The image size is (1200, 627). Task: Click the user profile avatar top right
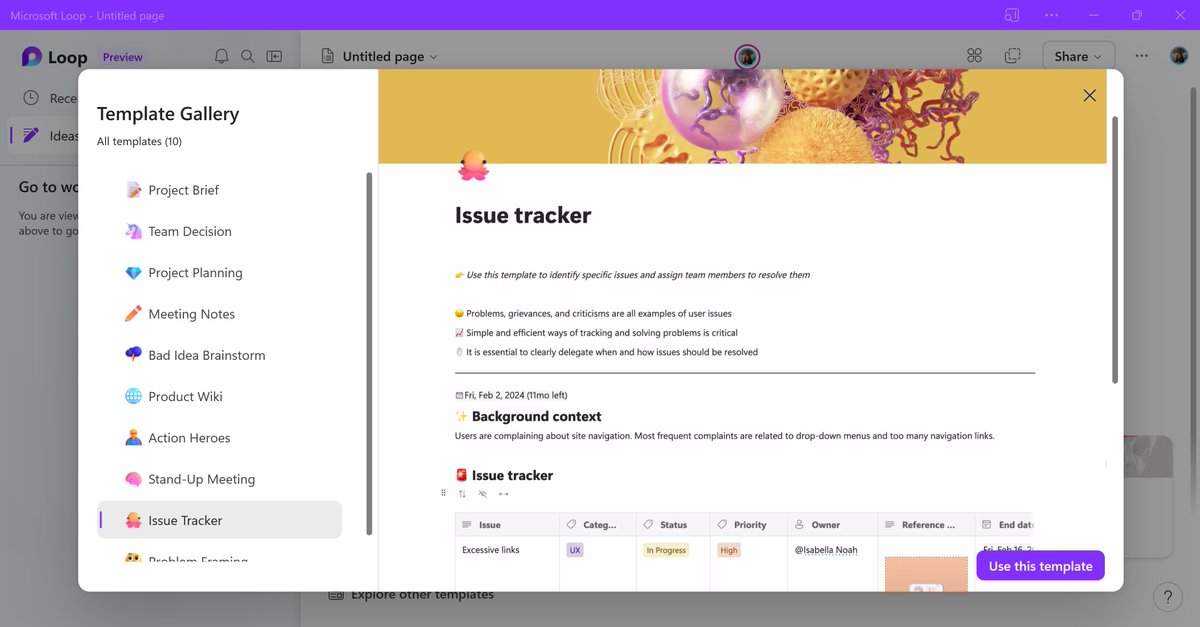(x=1179, y=56)
